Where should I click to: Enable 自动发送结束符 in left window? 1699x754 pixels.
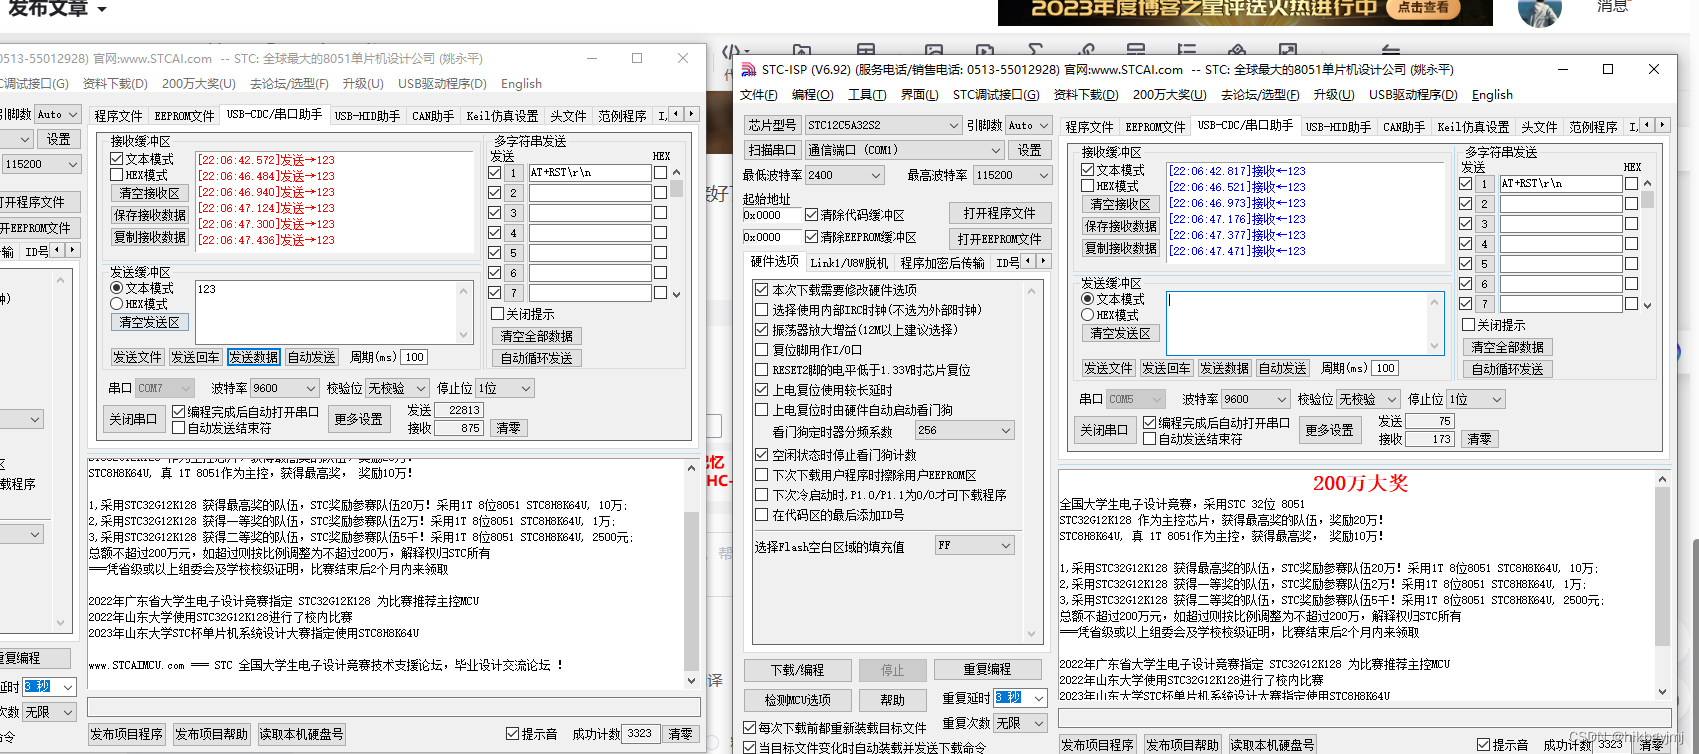(x=178, y=428)
